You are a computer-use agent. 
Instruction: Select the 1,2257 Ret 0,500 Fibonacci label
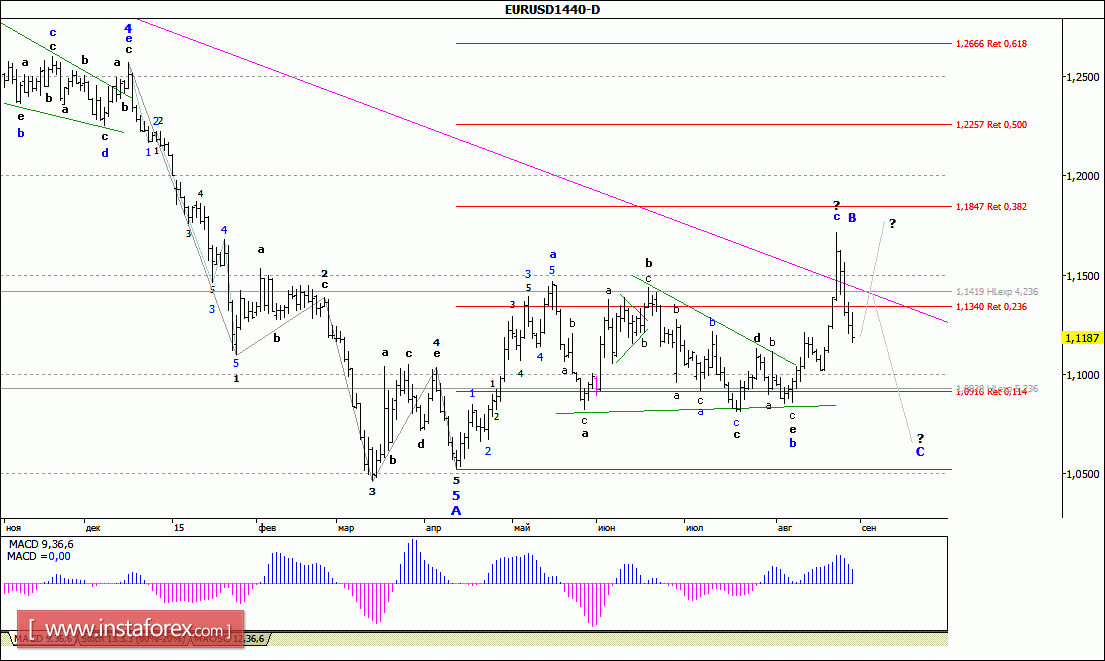coord(991,125)
